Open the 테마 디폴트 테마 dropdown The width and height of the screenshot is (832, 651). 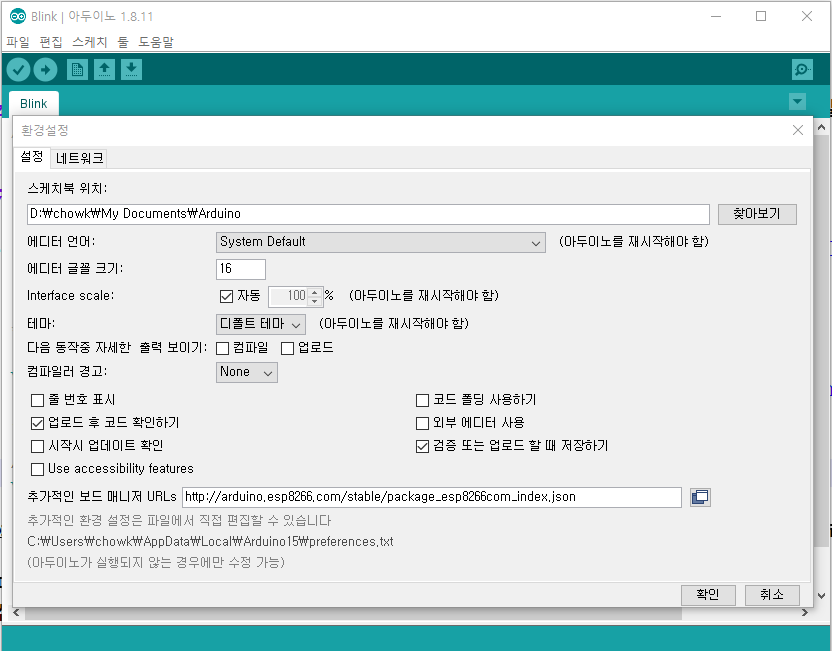(260, 324)
